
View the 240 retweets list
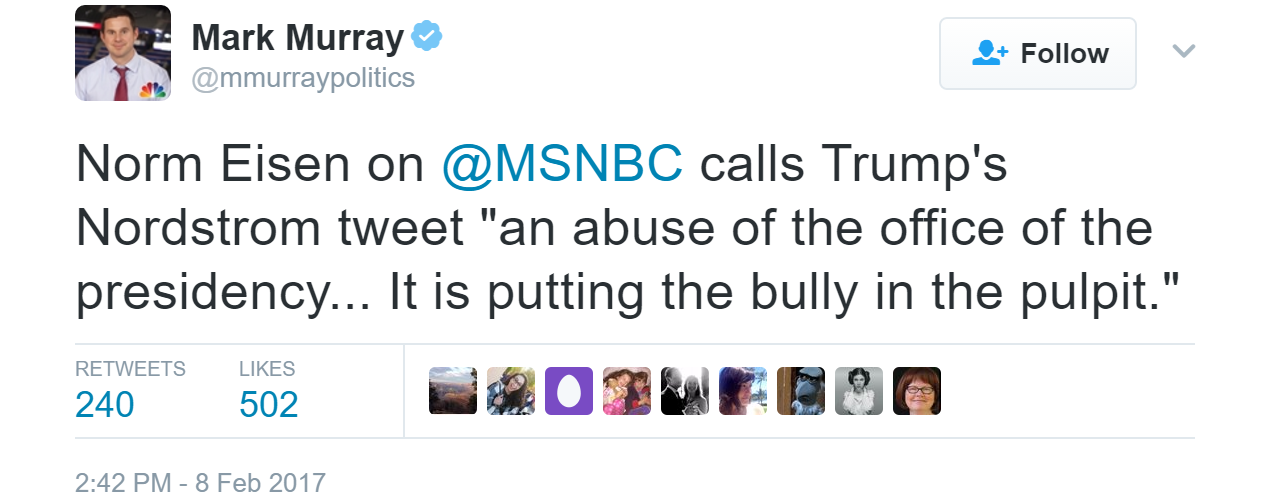coord(105,404)
